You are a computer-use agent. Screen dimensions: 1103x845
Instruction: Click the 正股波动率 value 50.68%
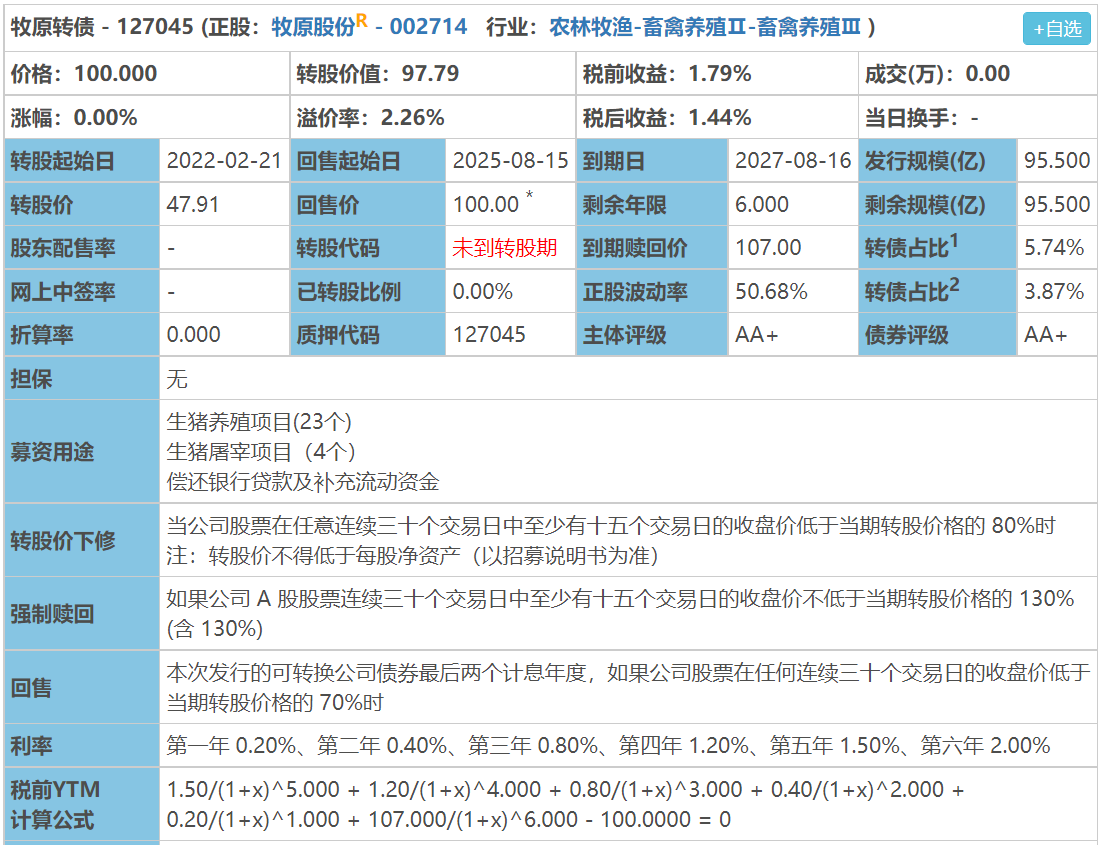point(771,291)
